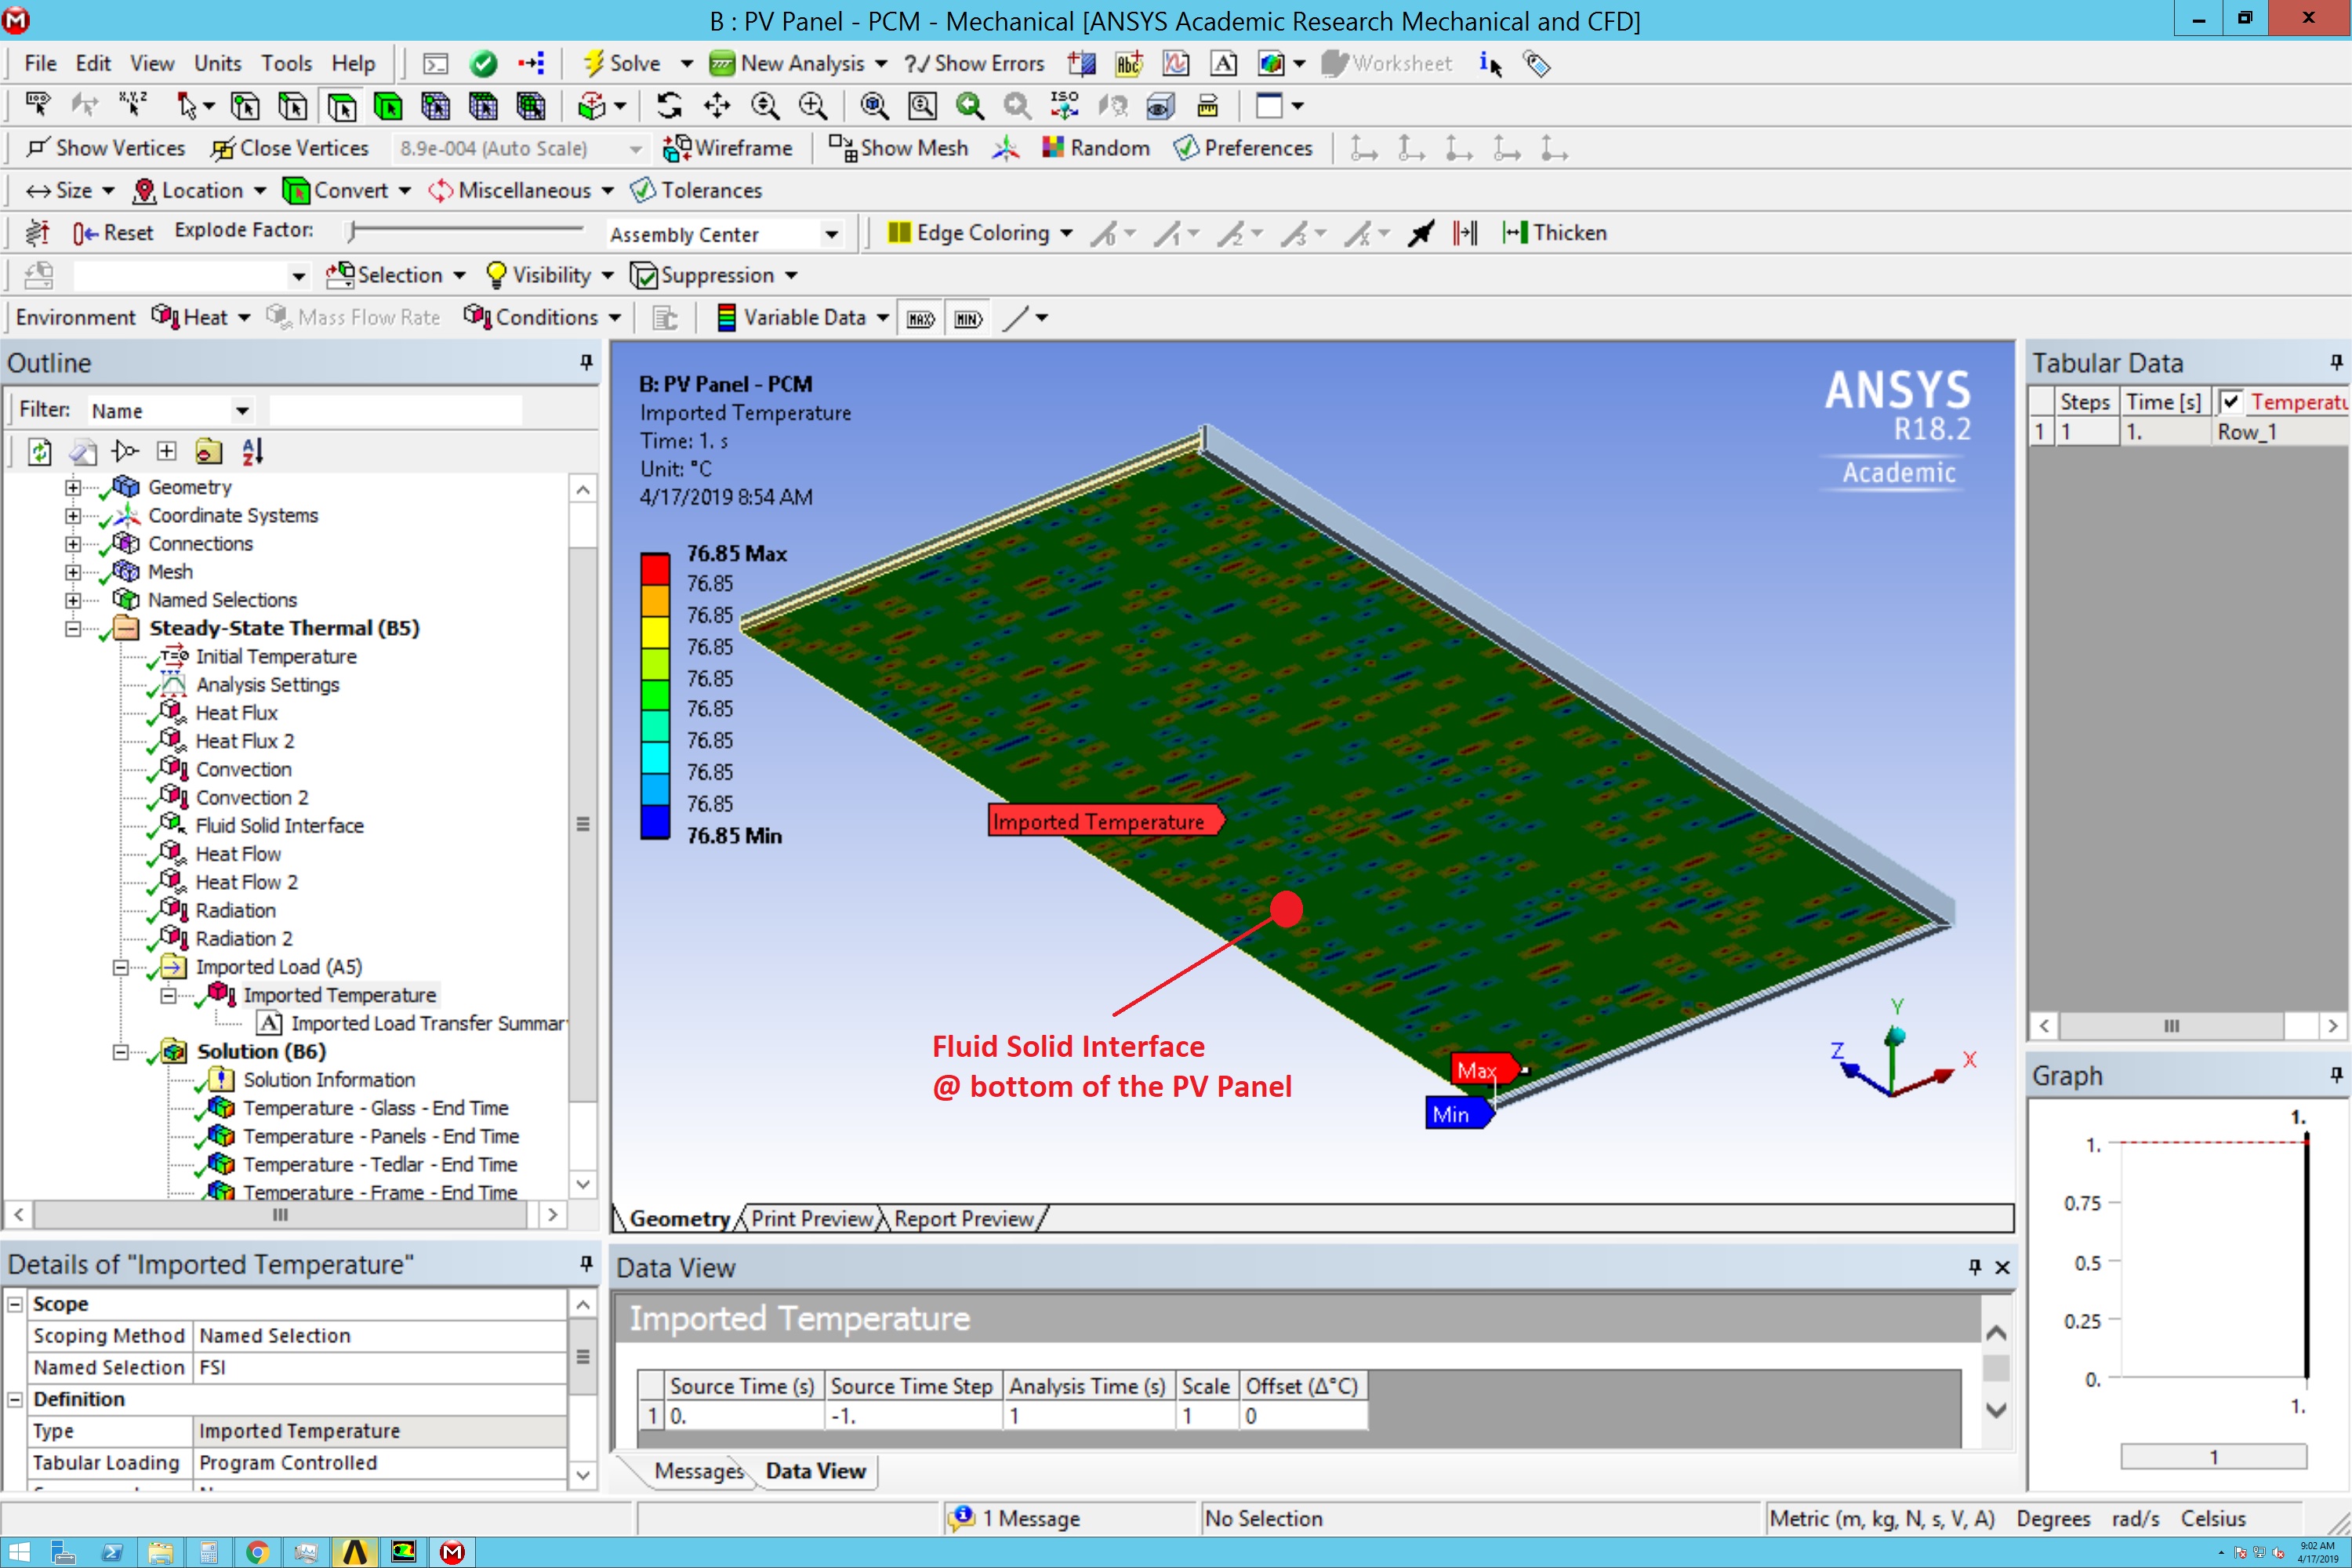
Task: Open the Units menu
Action: [x=217, y=64]
